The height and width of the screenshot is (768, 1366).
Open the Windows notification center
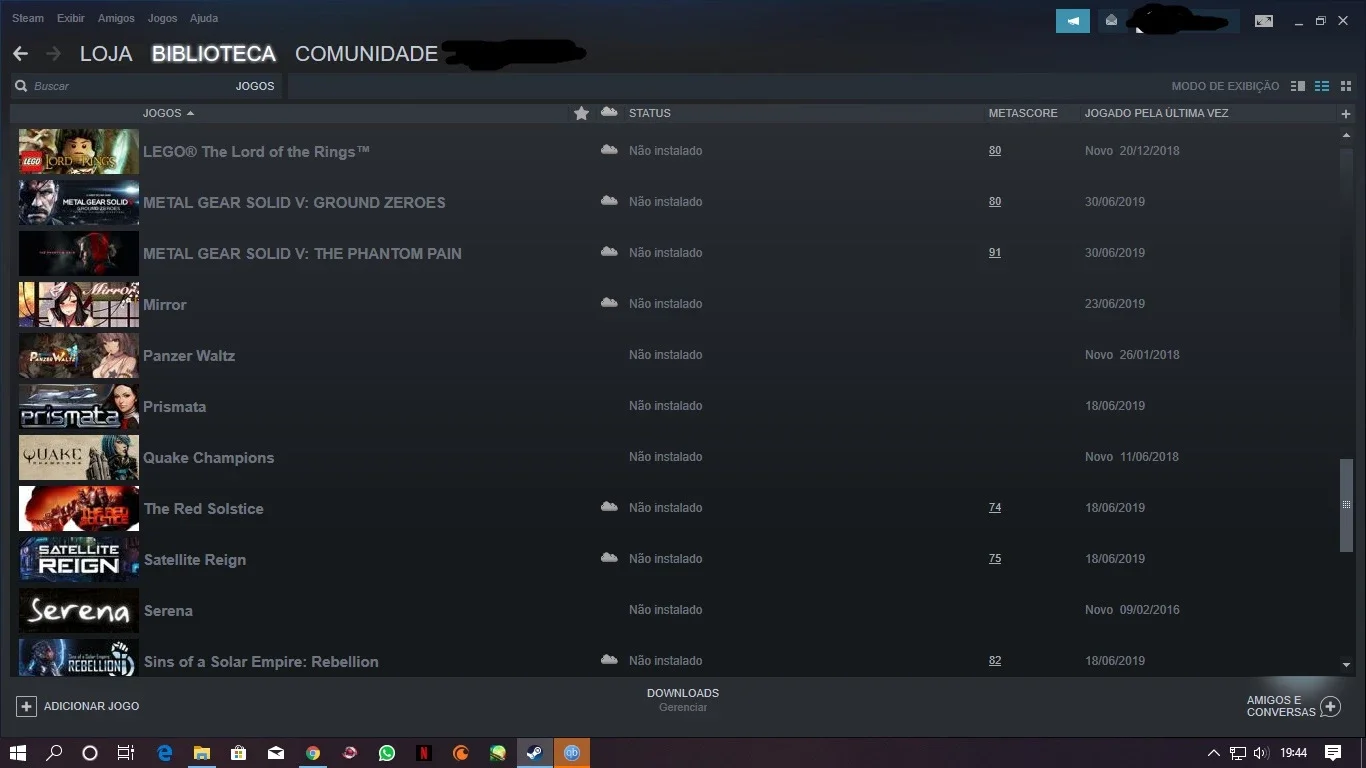click(1333, 753)
